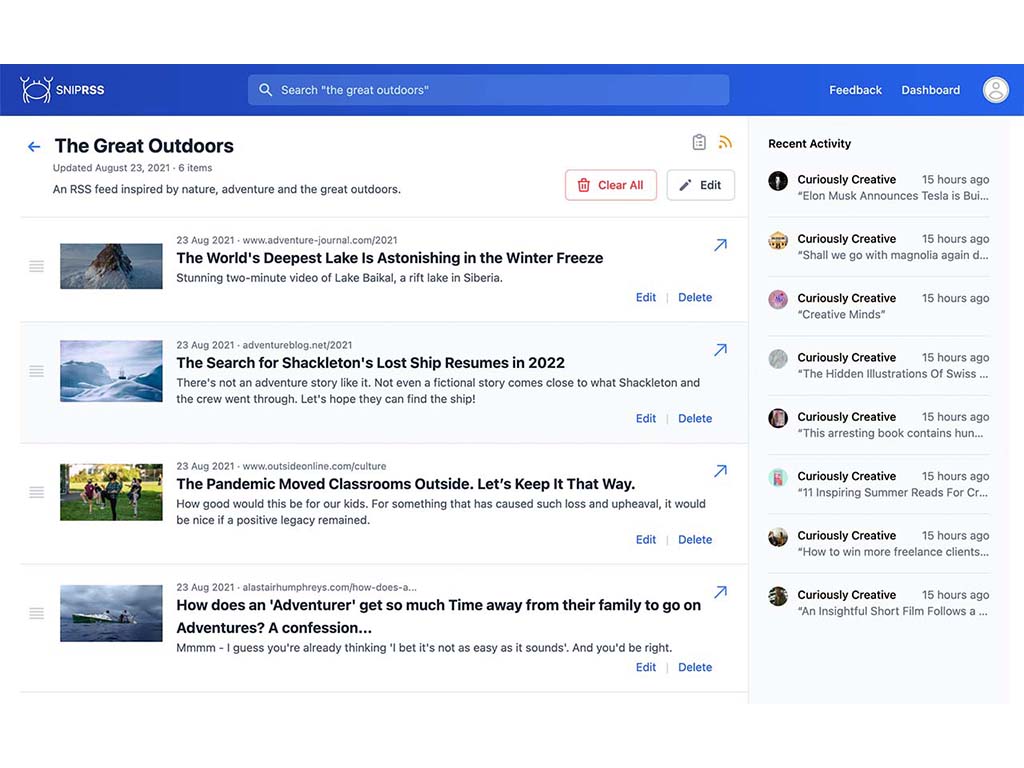Edit the Pandemic Moved Classrooms item
1024x768 pixels.
pos(646,539)
